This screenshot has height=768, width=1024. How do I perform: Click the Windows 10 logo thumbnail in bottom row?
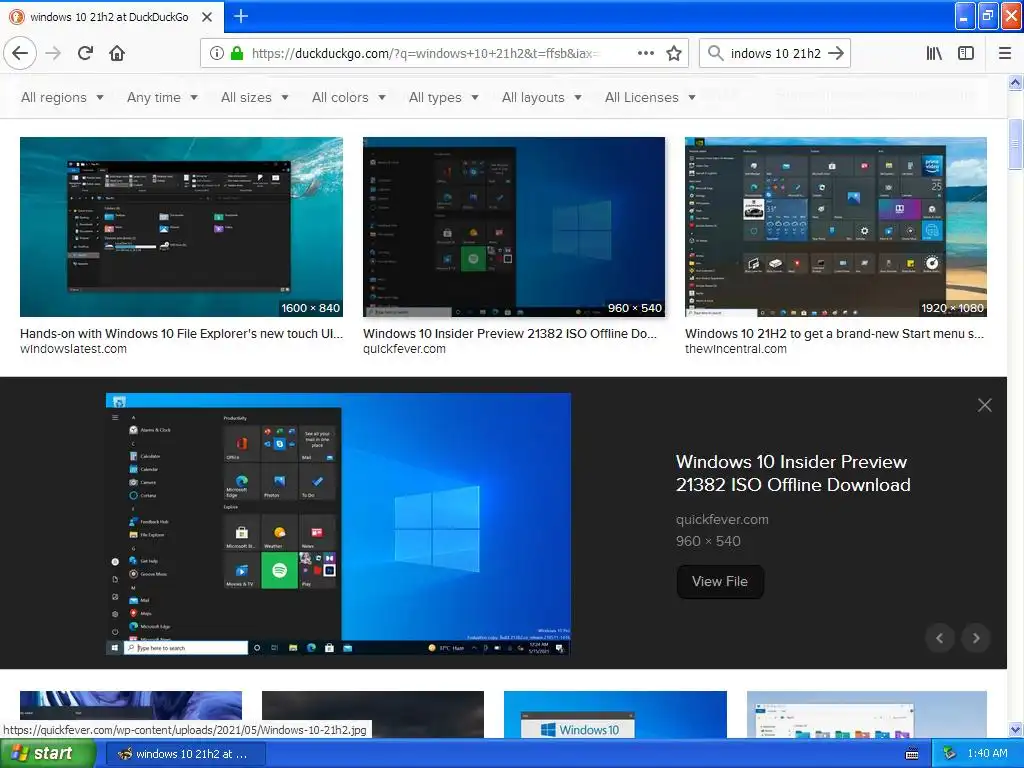pyautogui.click(x=615, y=714)
